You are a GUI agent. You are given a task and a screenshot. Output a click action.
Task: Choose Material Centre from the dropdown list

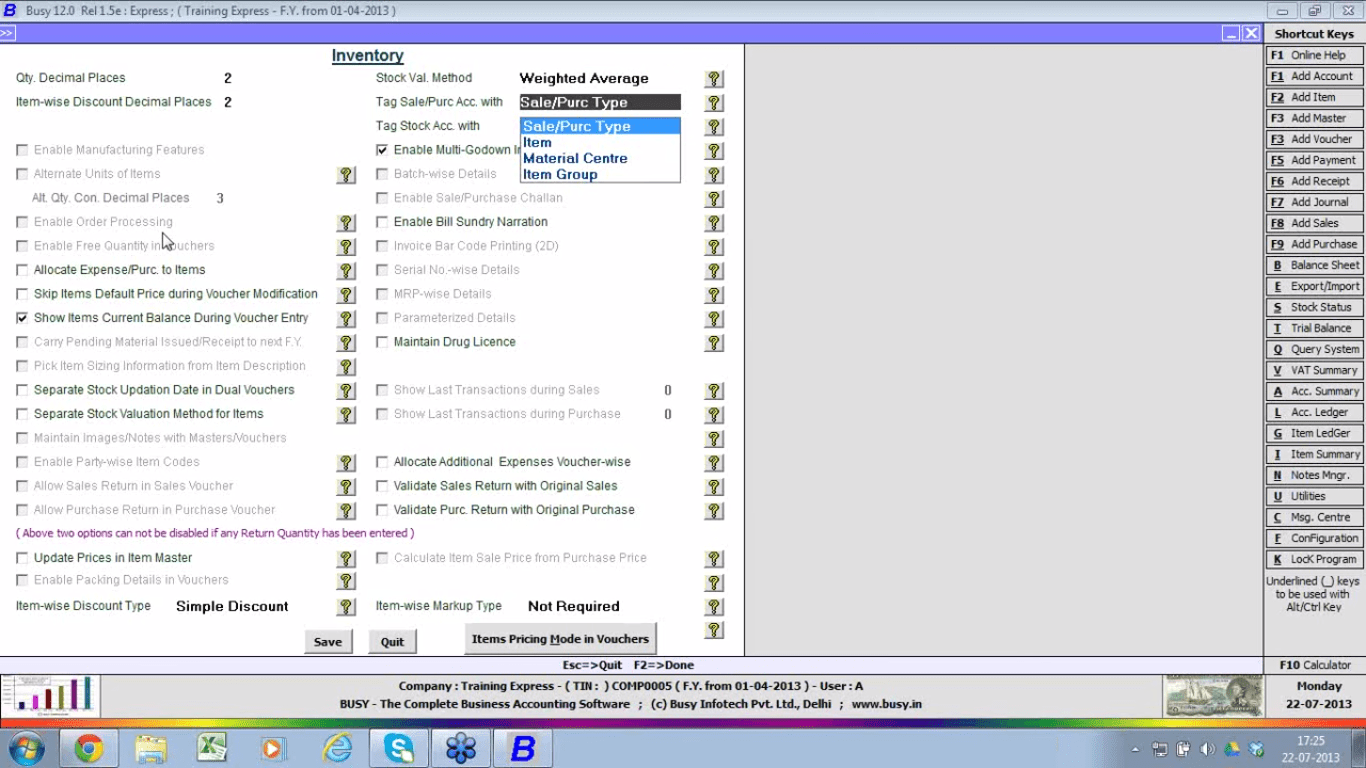click(x=600, y=158)
